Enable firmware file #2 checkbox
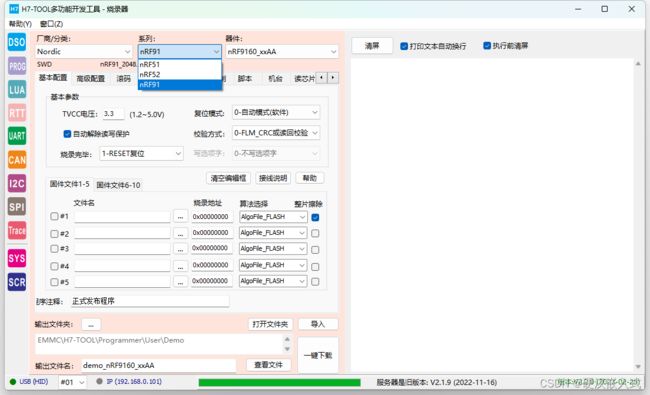 tap(54, 234)
